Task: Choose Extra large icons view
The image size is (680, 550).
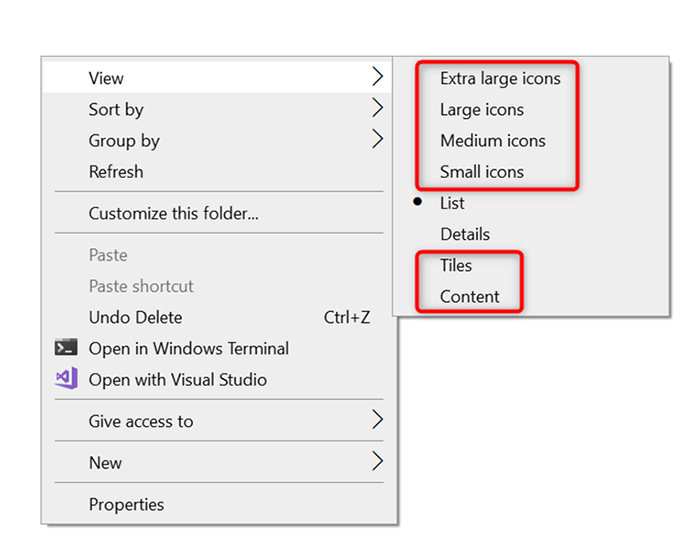Action: click(x=500, y=78)
